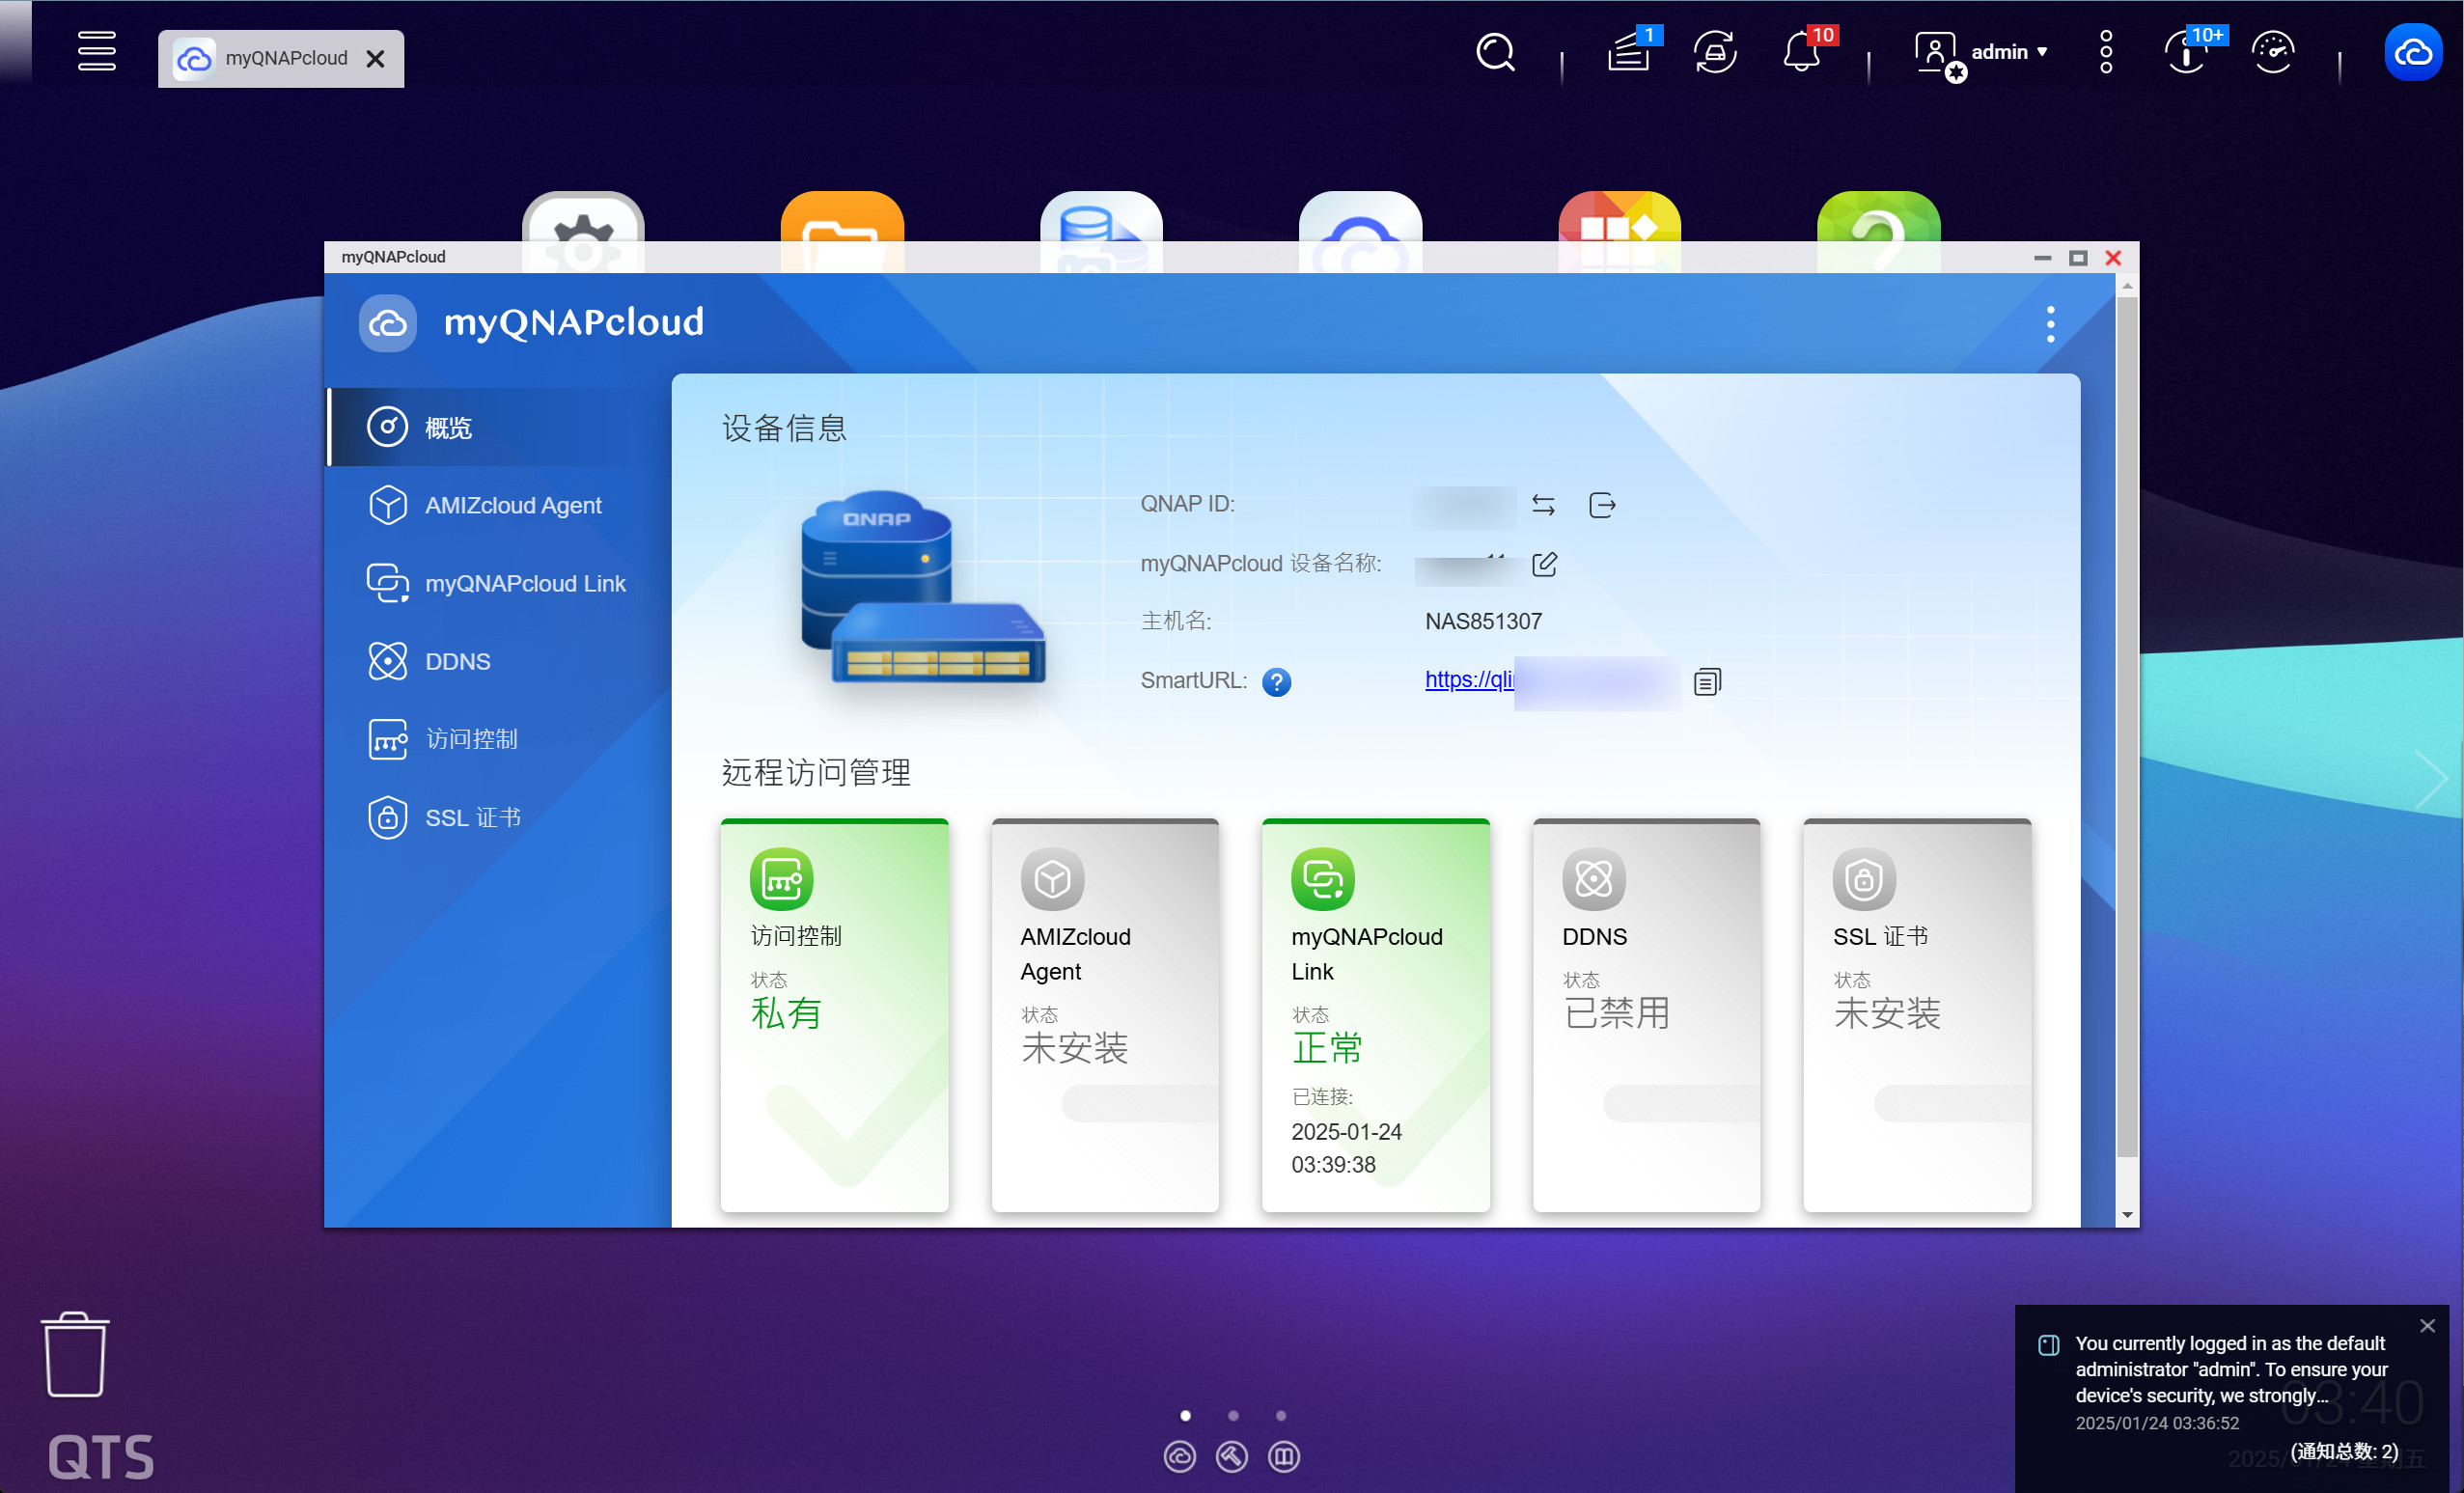Screen dimensions: 2464x1493
Task: Open myQNAPcloud Link in the sidebar
Action: (524, 583)
